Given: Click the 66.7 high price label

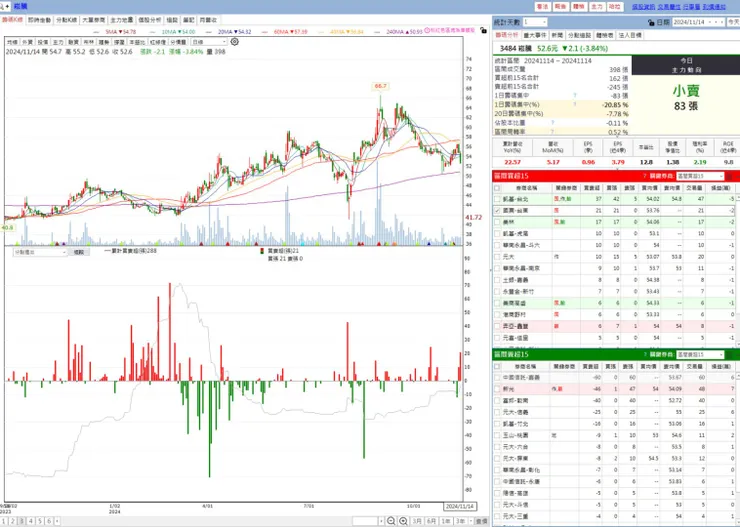Looking at the screenshot, I should 380,86.
